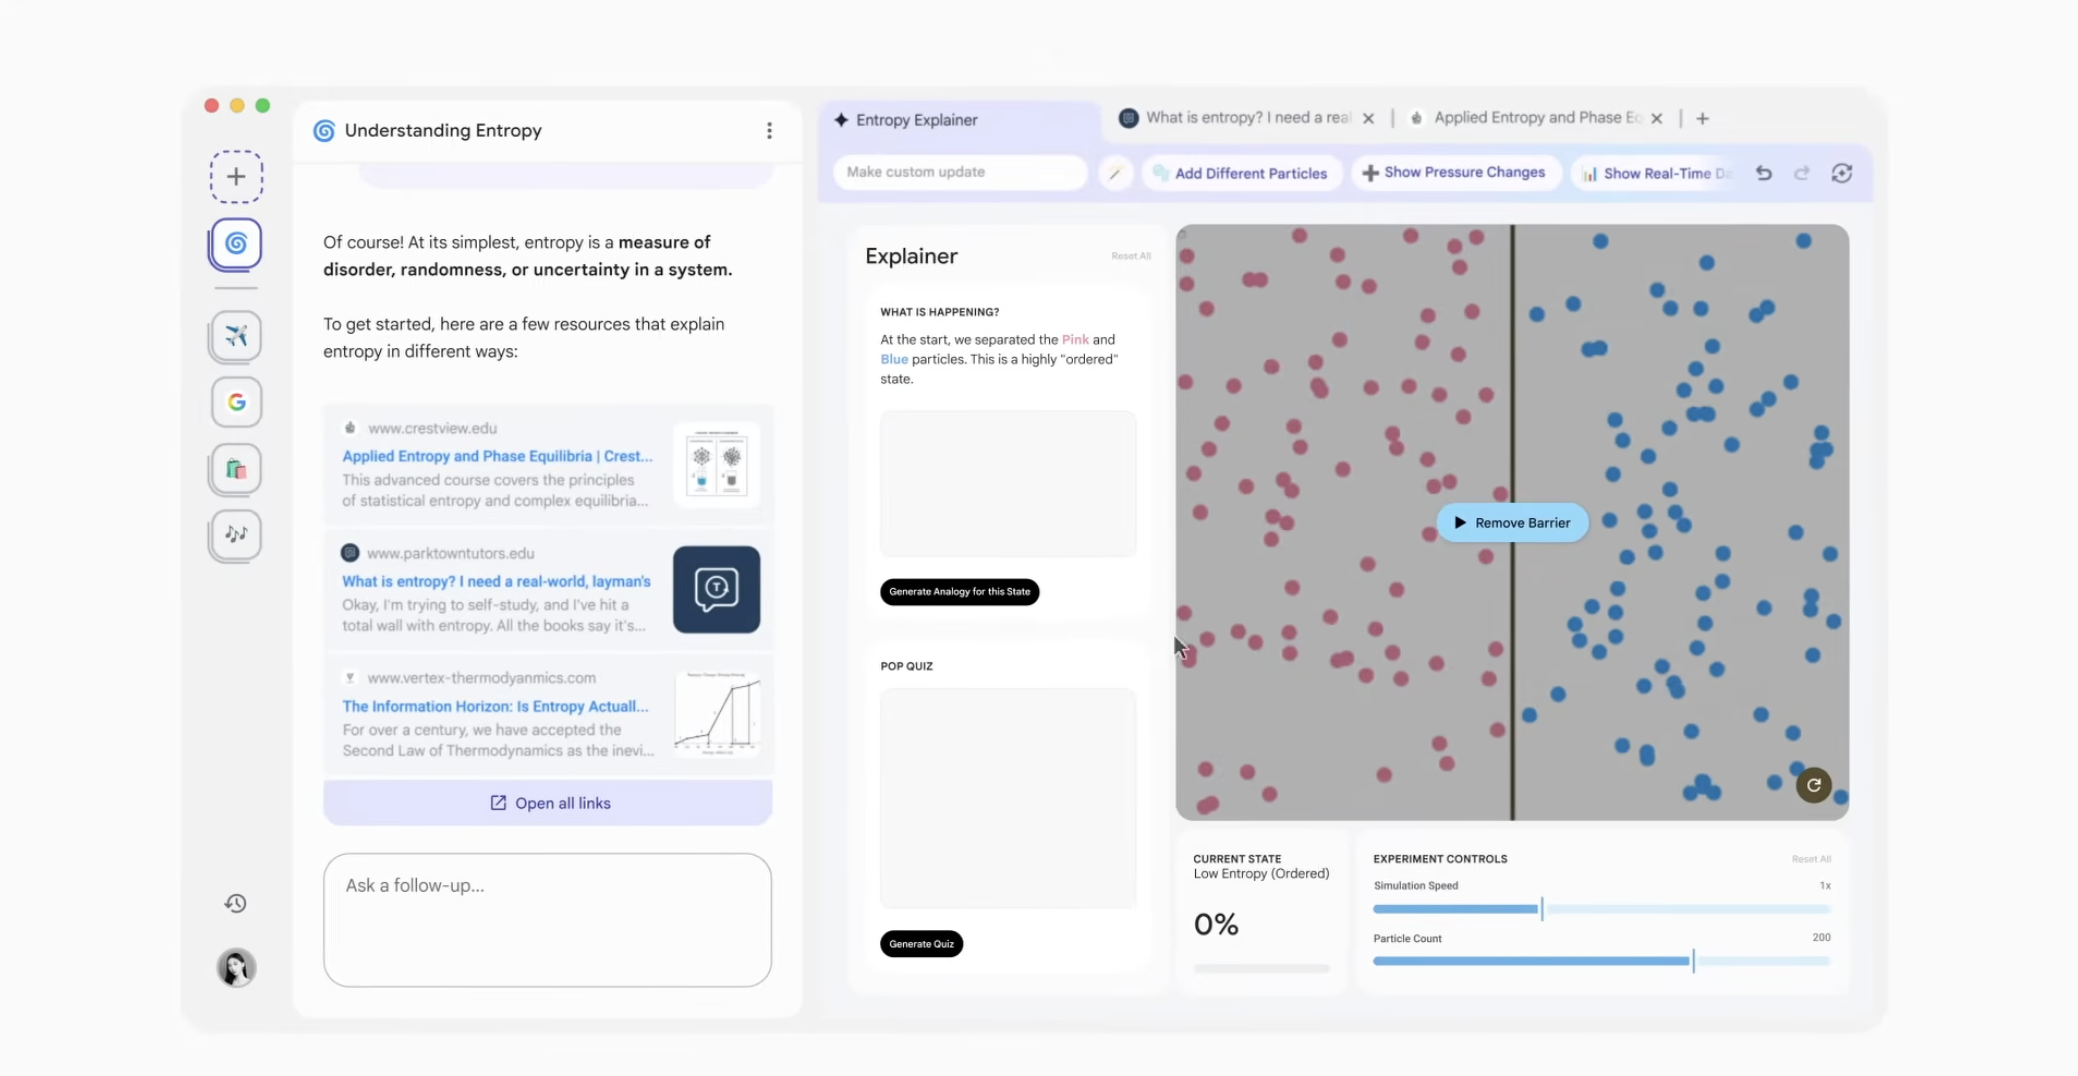Click the new tab plus icon in sidebar
Viewport: 2078px width, 1076px height.
tap(236, 177)
